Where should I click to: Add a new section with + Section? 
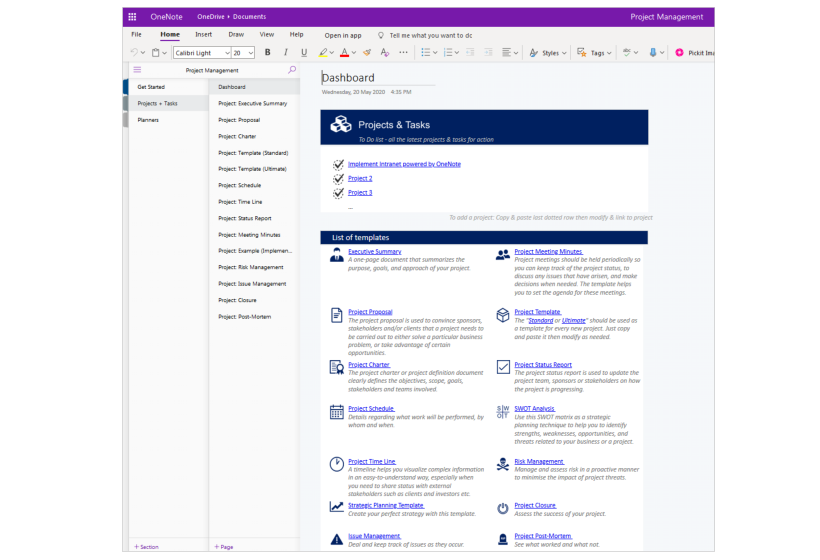point(146,546)
